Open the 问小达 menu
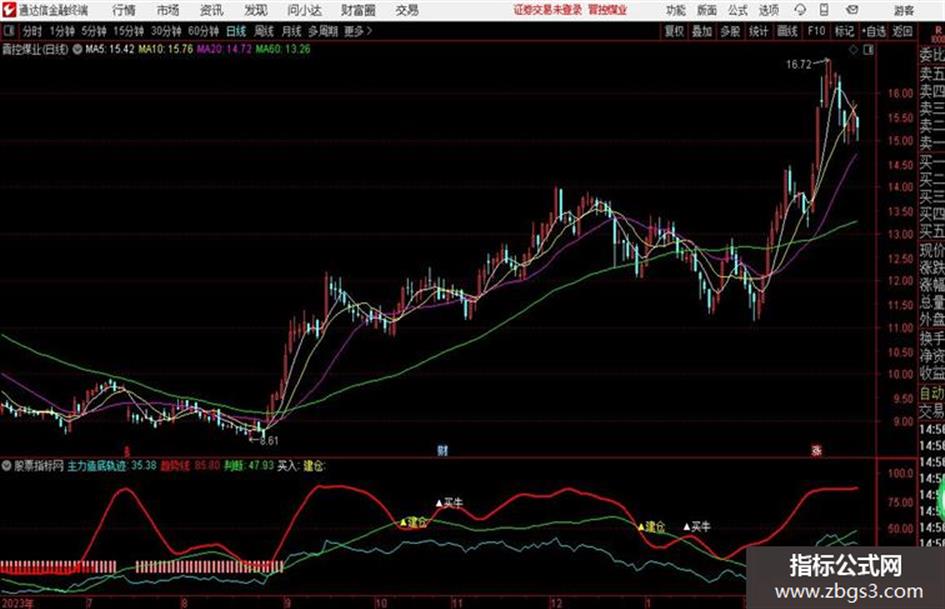Screen dimensions: 945x609 (304, 10)
